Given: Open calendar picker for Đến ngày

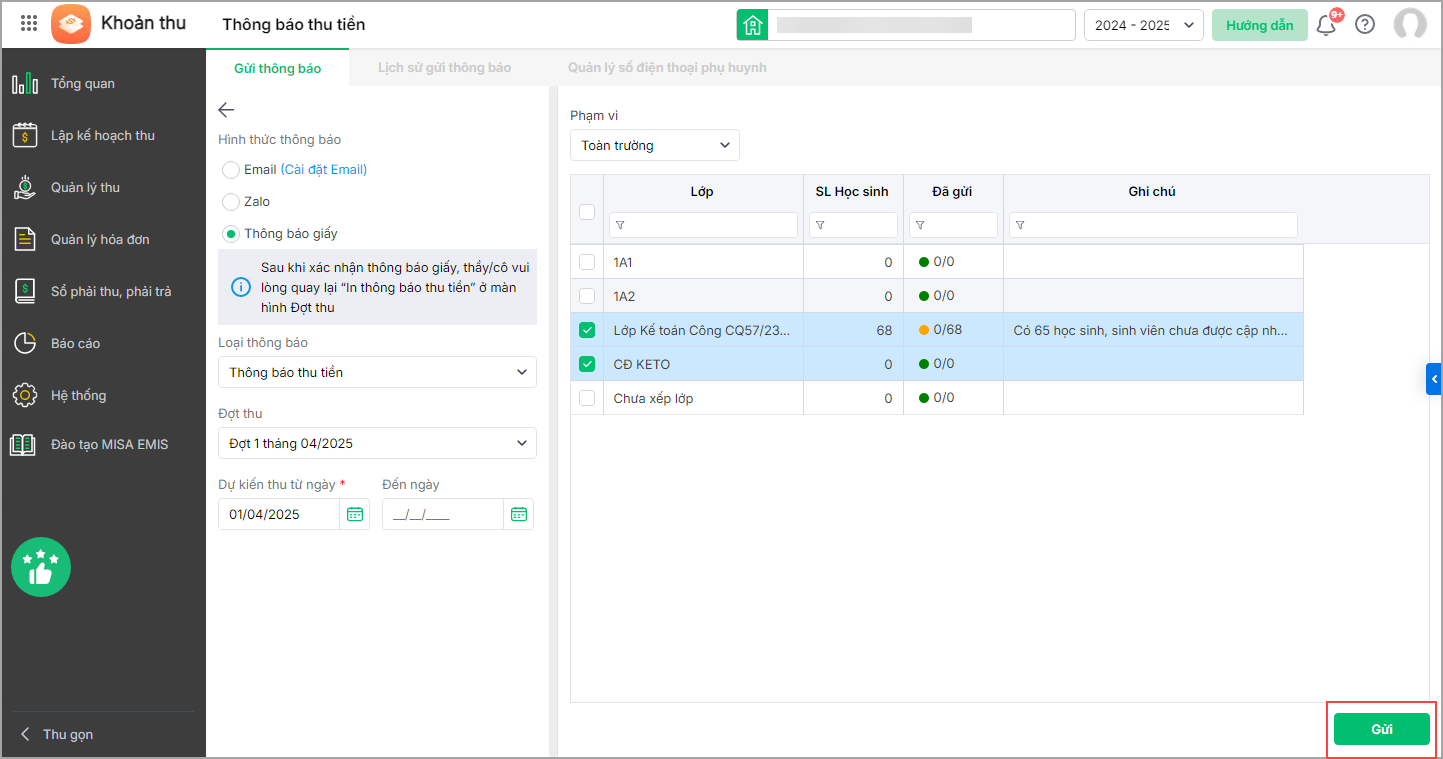Looking at the screenshot, I should coord(518,514).
